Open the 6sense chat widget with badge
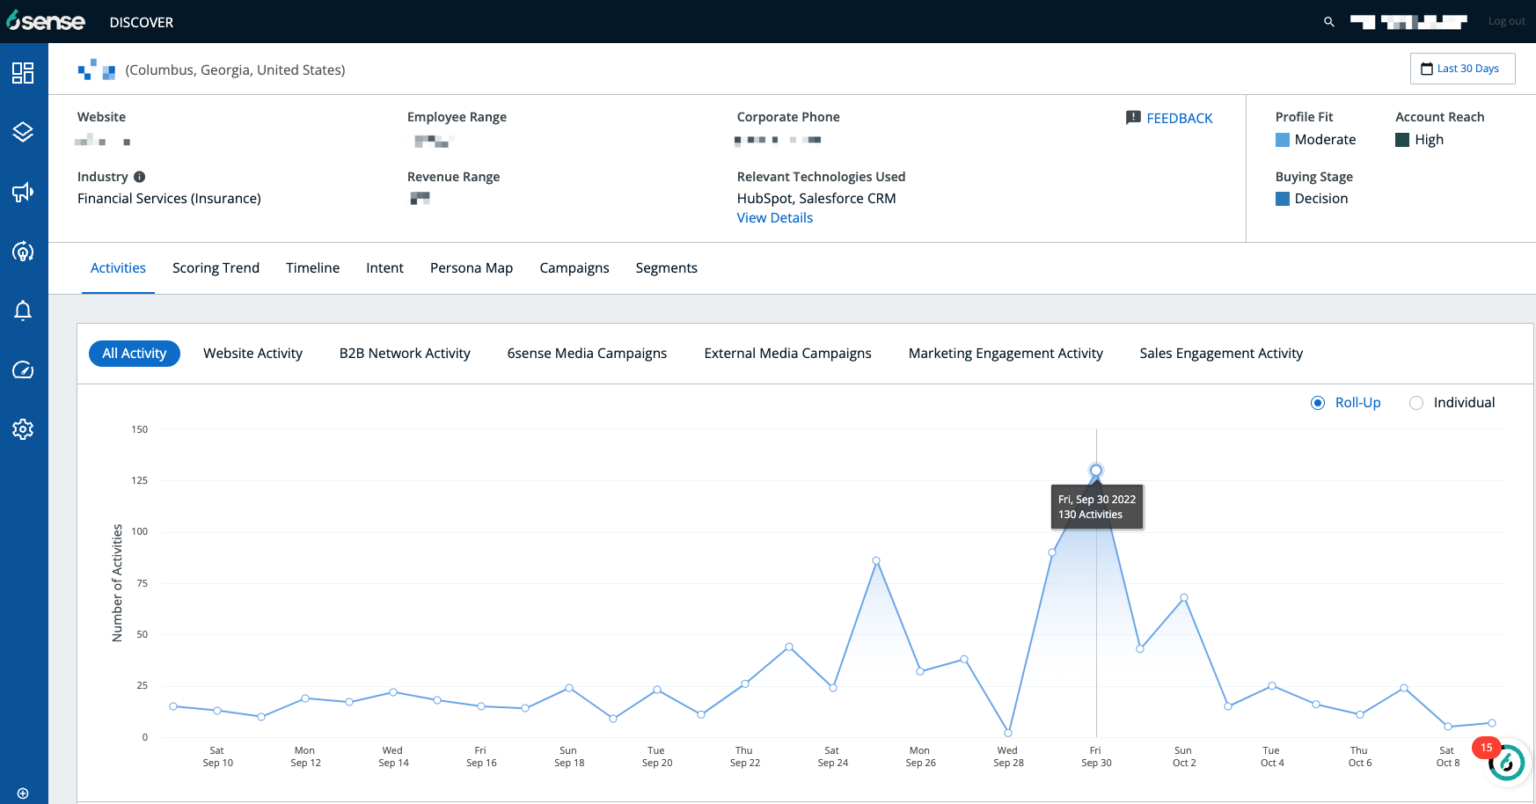 [1505, 762]
